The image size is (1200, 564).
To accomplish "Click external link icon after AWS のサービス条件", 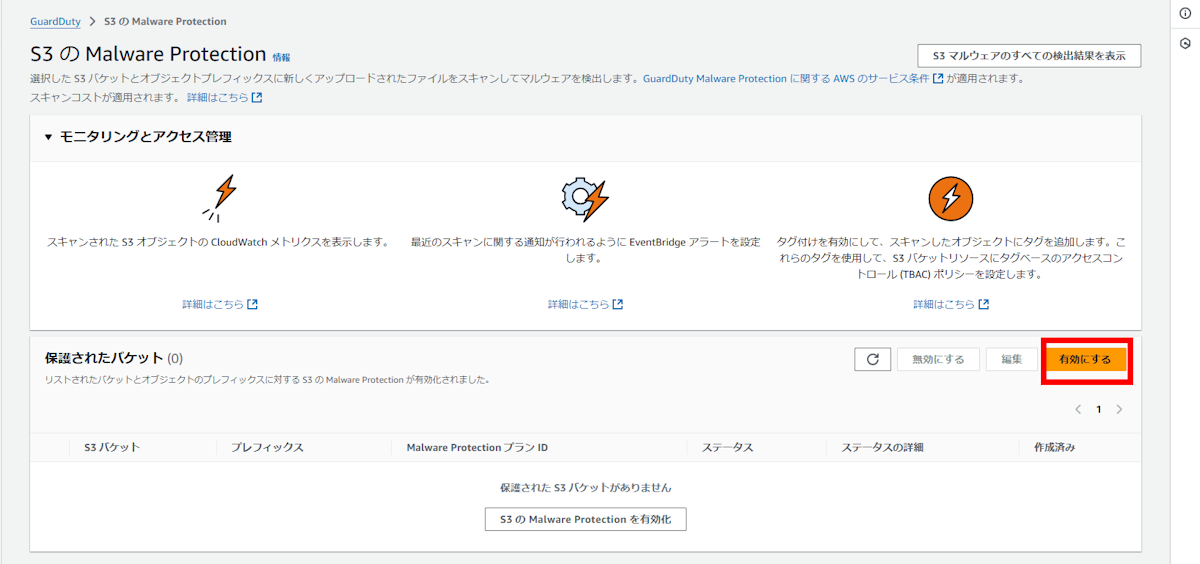I will (x=938, y=78).
